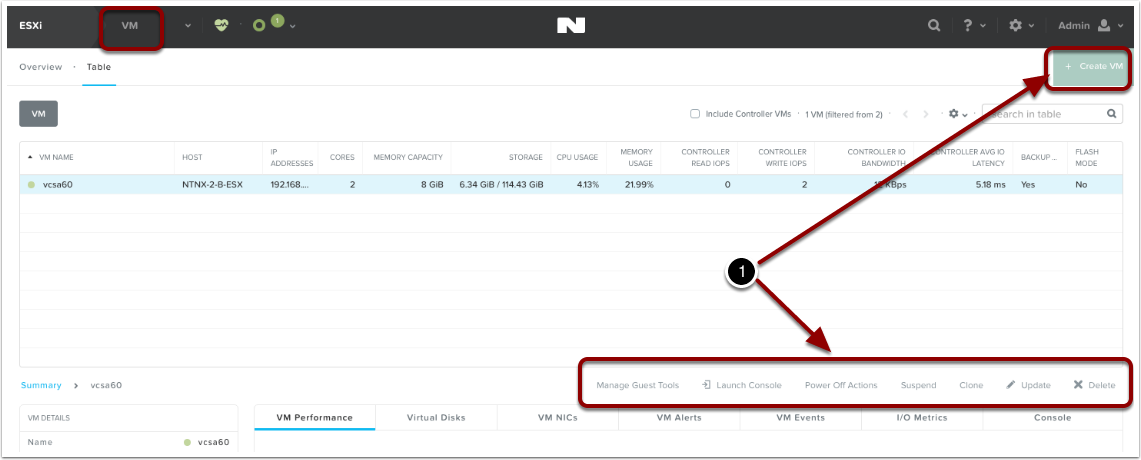The height and width of the screenshot is (460, 1141).
Task: Open the alerts circle indicator icon
Action: (260, 25)
